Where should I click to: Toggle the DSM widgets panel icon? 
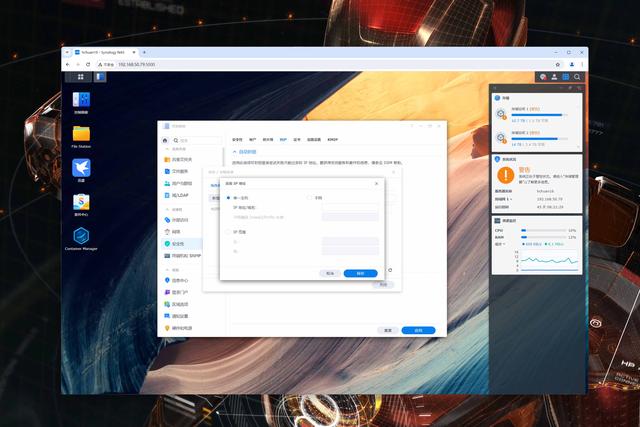pos(566,77)
